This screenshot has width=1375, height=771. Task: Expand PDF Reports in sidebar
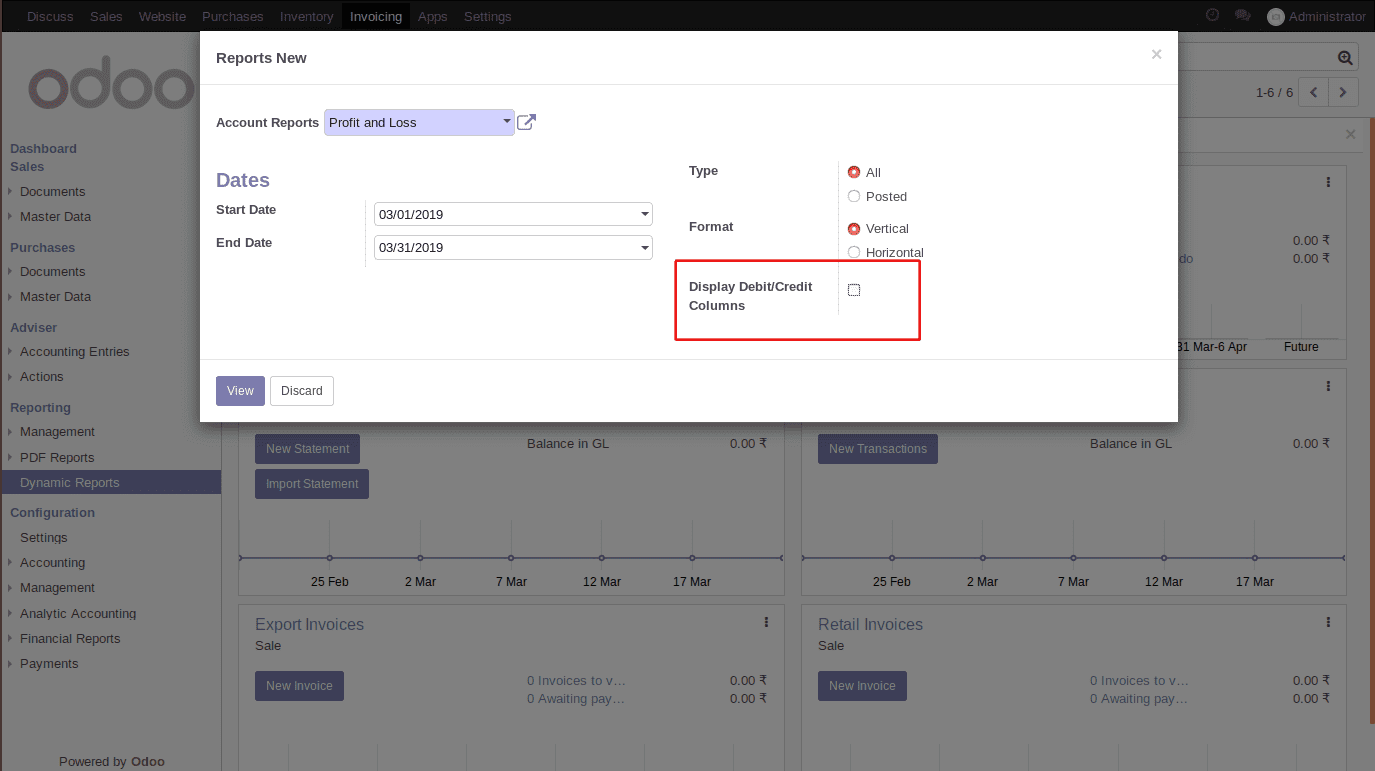pyautogui.click(x=57, y=457)
